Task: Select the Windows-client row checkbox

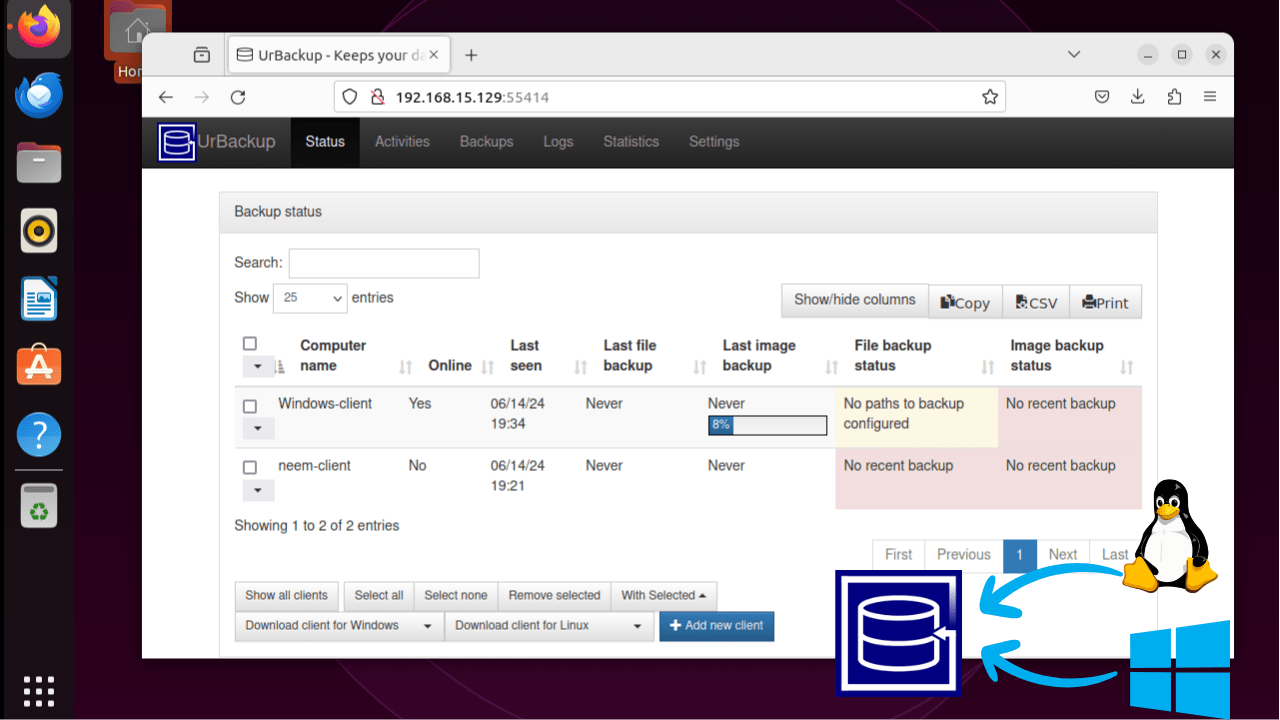Action: click(251, 403)
